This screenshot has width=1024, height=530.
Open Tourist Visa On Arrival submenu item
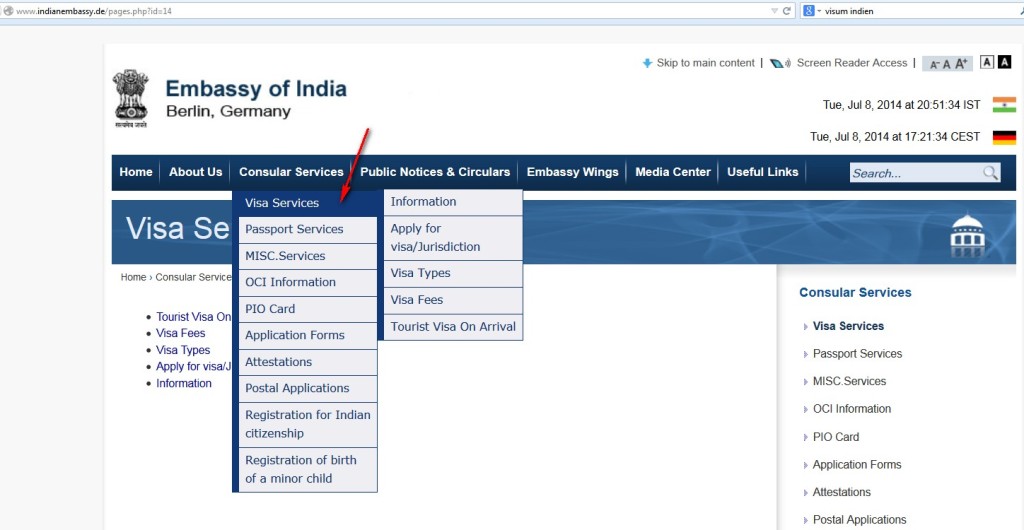(x=453, y=327)
